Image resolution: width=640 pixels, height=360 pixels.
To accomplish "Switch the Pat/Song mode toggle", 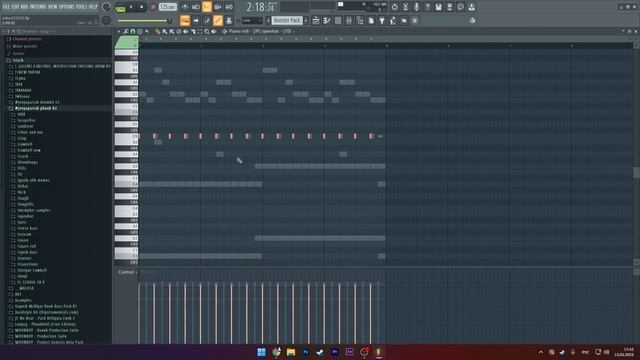I will (x=121, y=7).
